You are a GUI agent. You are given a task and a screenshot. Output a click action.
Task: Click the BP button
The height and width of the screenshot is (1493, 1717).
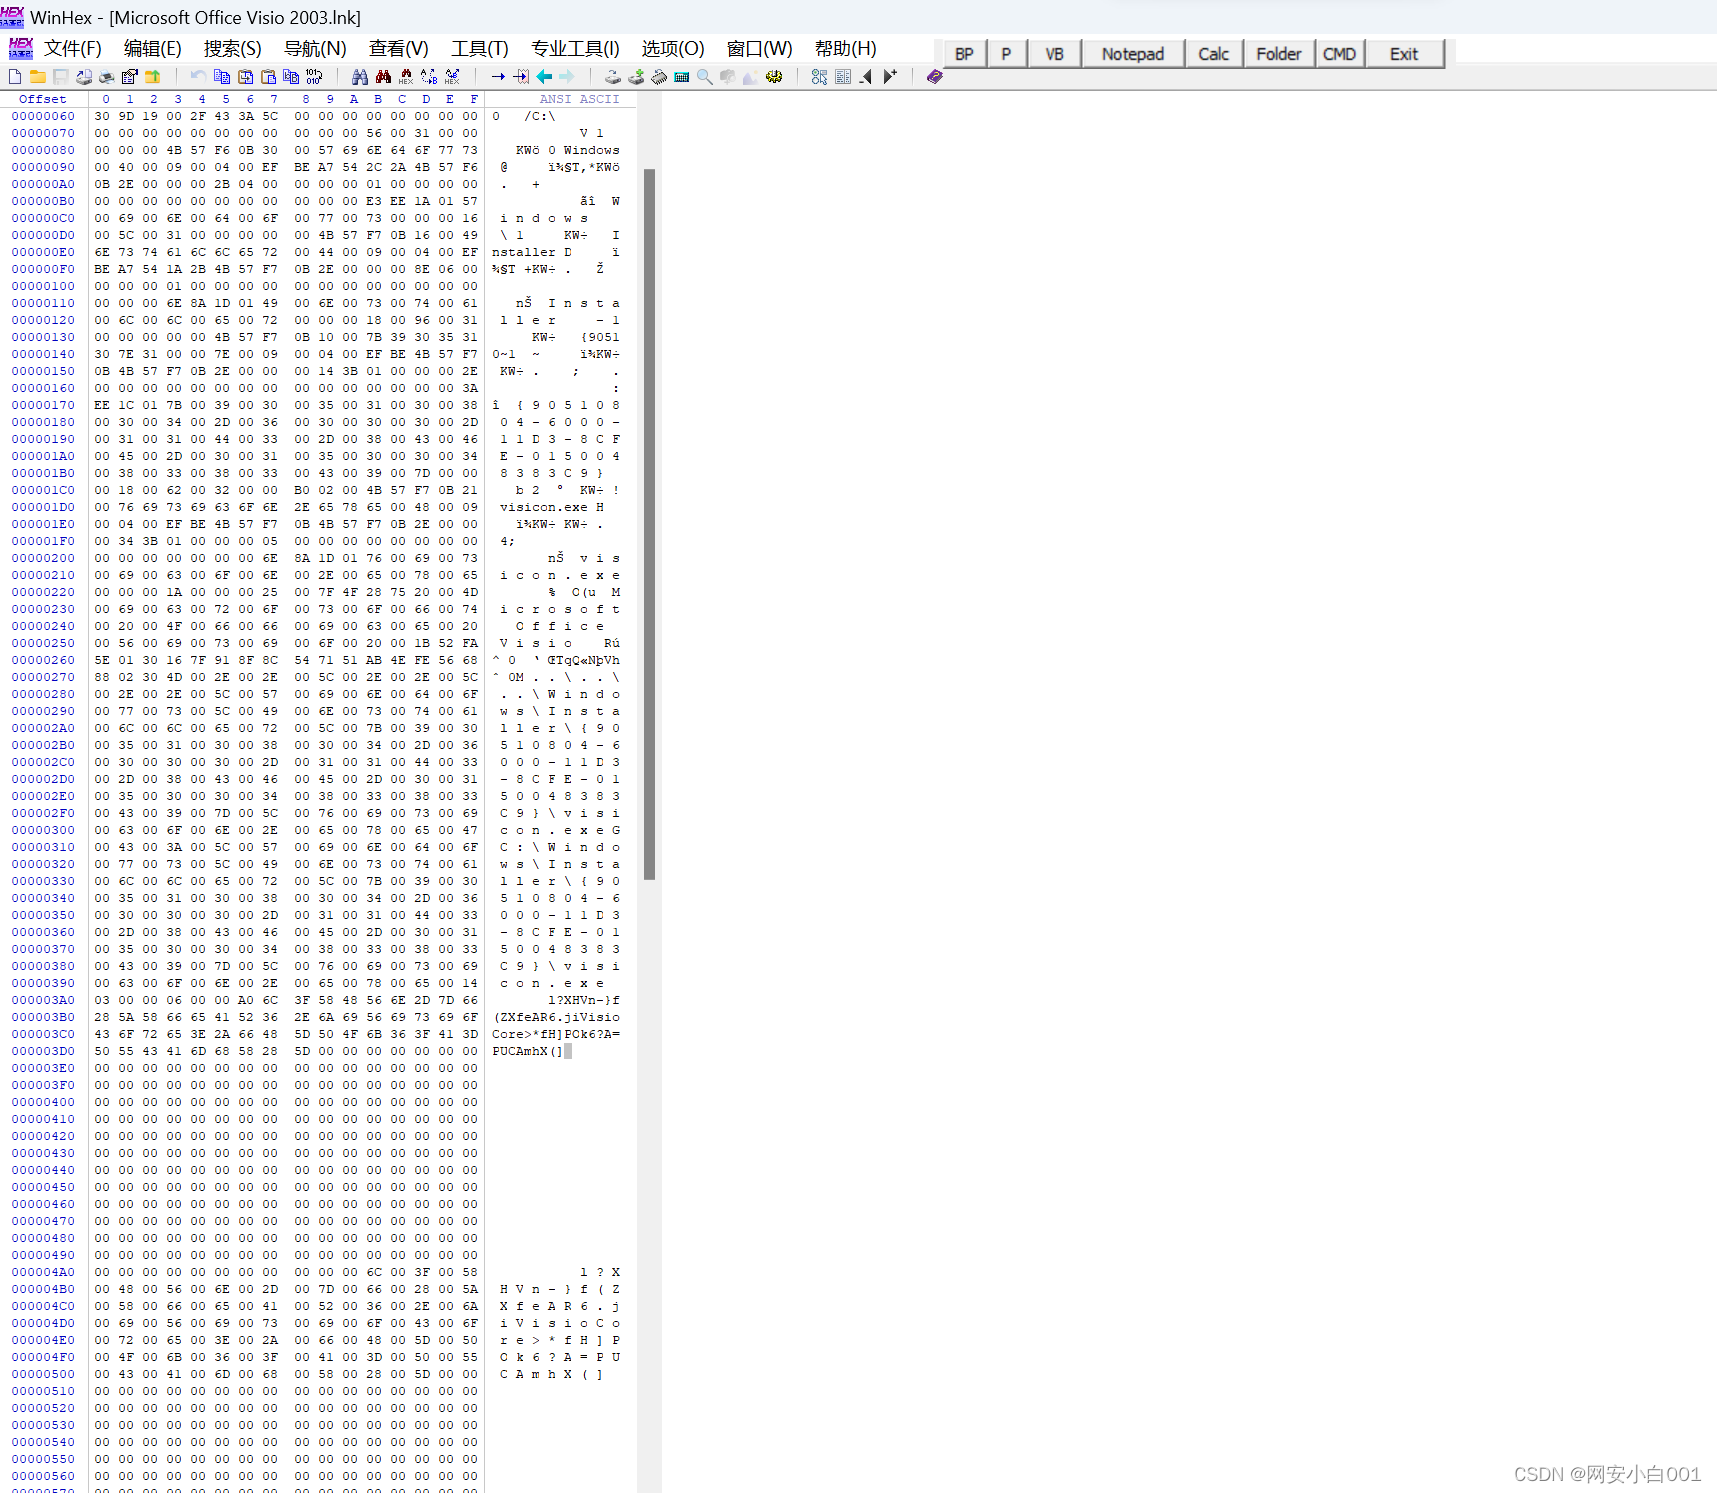[x=964, y=54]
